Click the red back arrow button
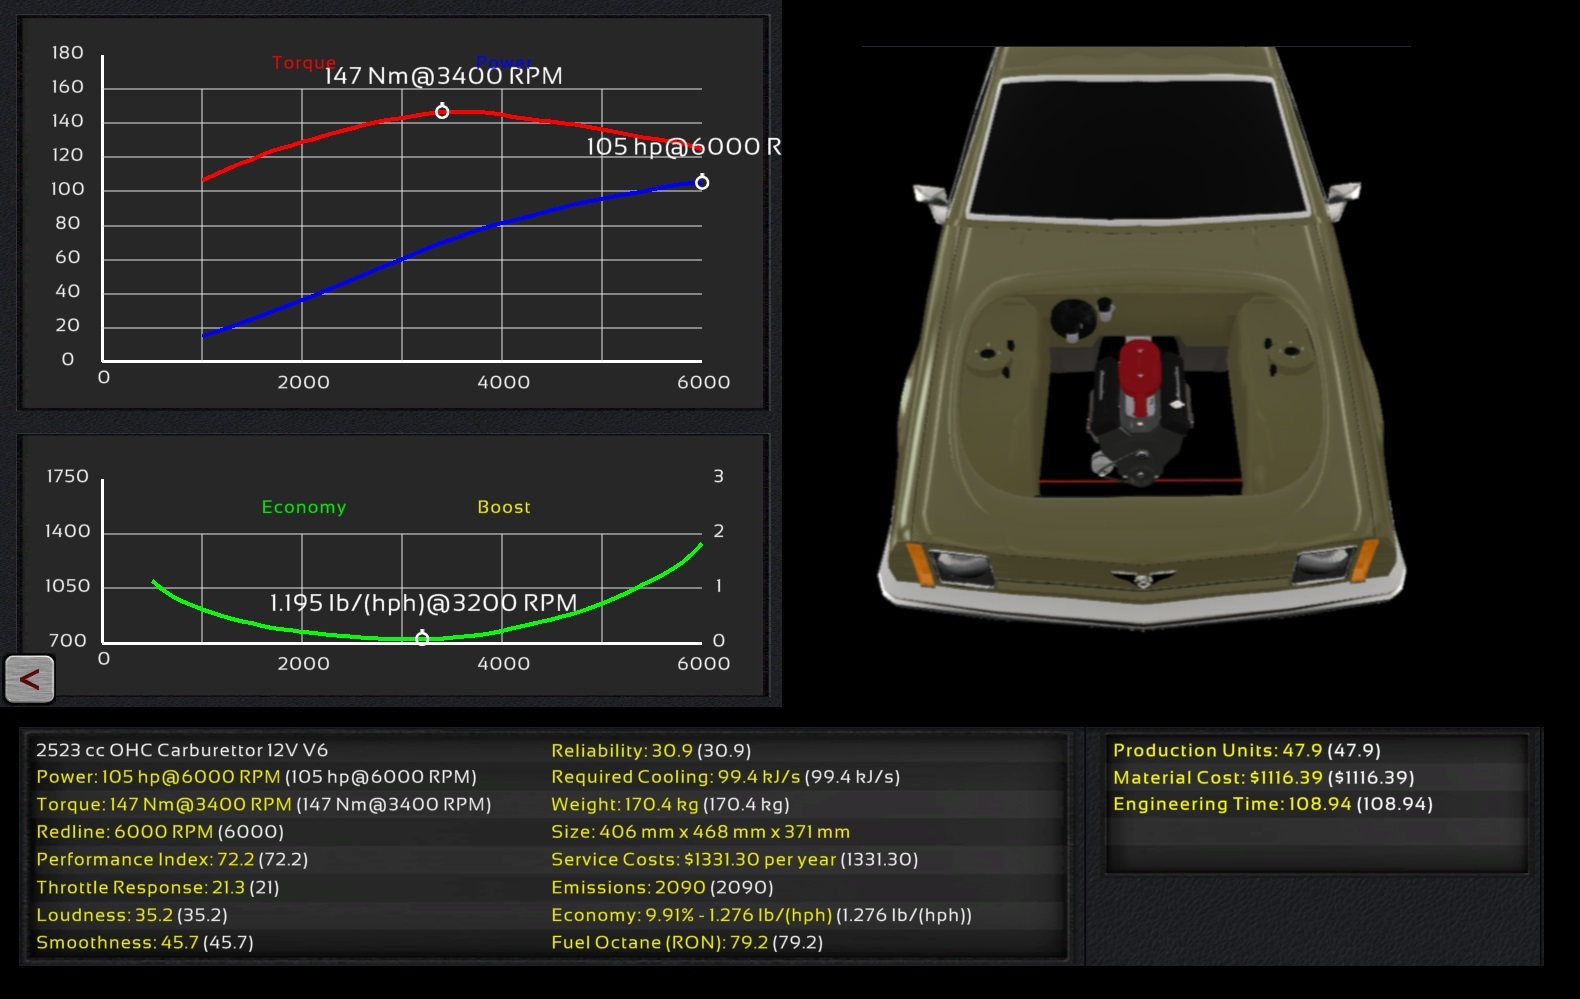Screen dimensions: 1580x999 click(29, 680)
